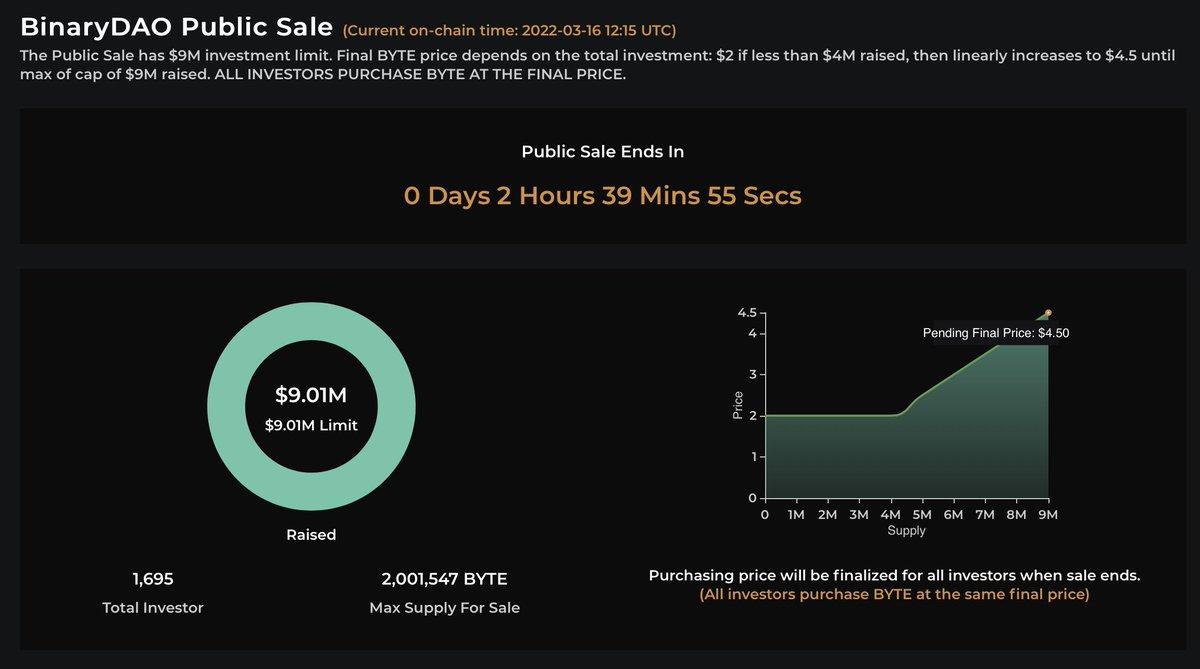Click the Public Sale Ends In label
The height and width of the screenshot is (669, 1200).
[602, 152]
